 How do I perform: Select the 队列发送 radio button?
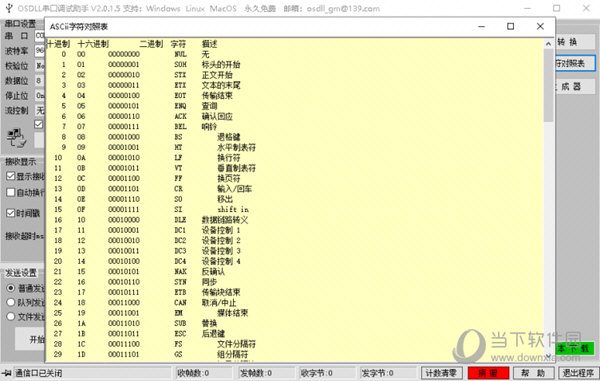11,302
